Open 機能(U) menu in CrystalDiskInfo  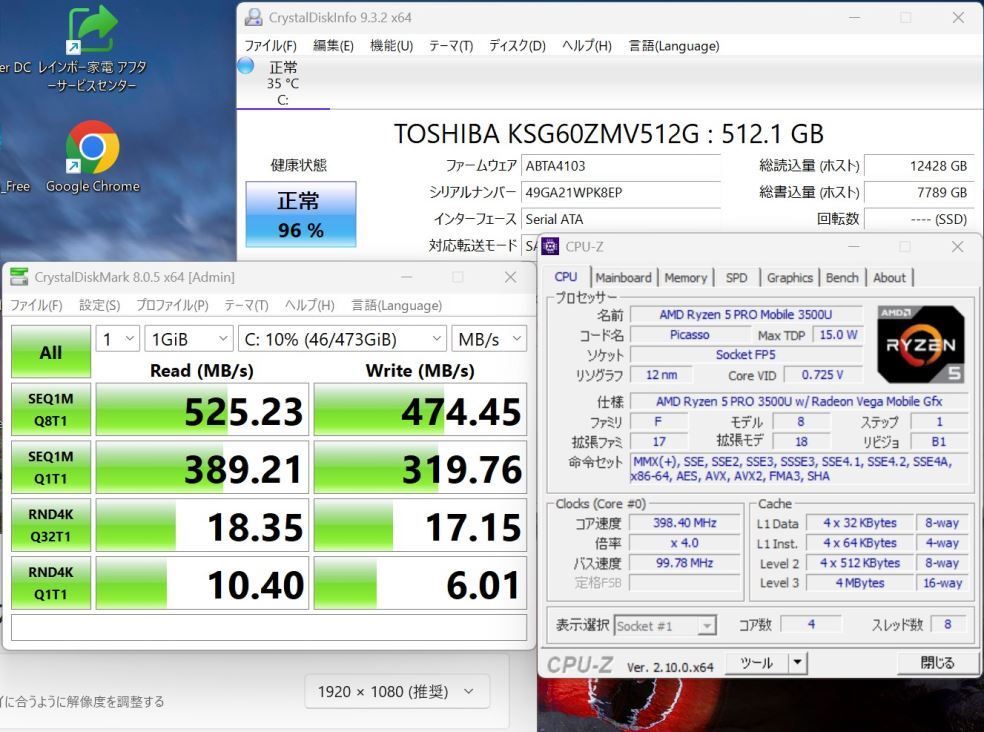tap(392, 46)
